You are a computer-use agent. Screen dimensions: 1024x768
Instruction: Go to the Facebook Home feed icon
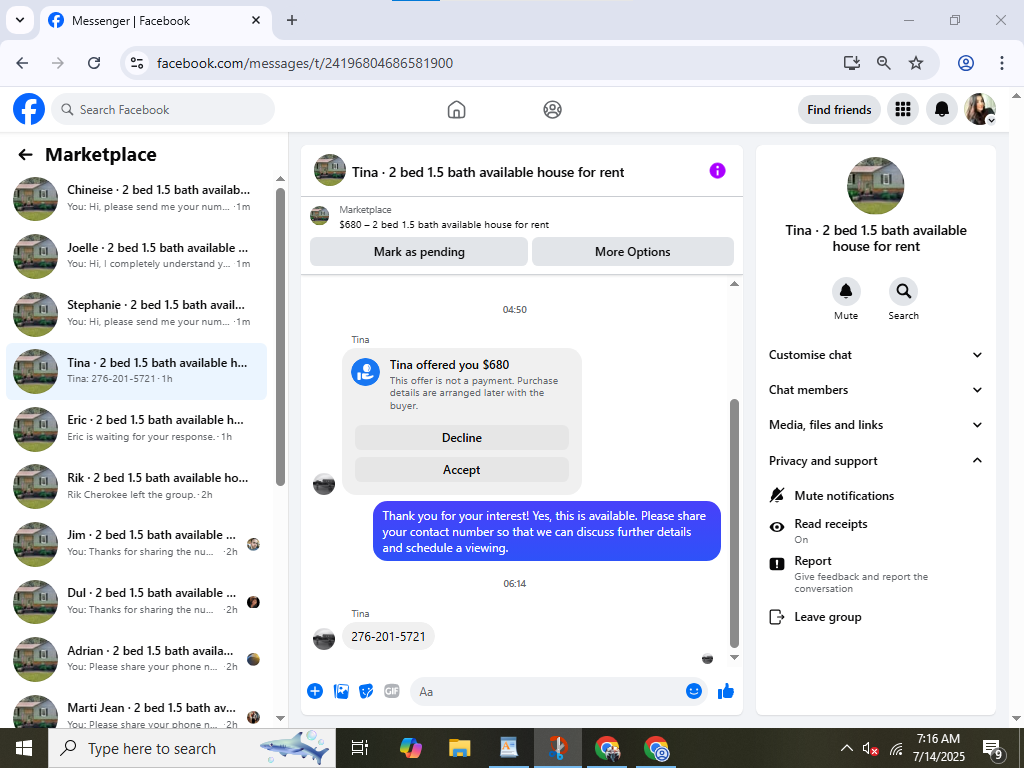pos(456,110)
